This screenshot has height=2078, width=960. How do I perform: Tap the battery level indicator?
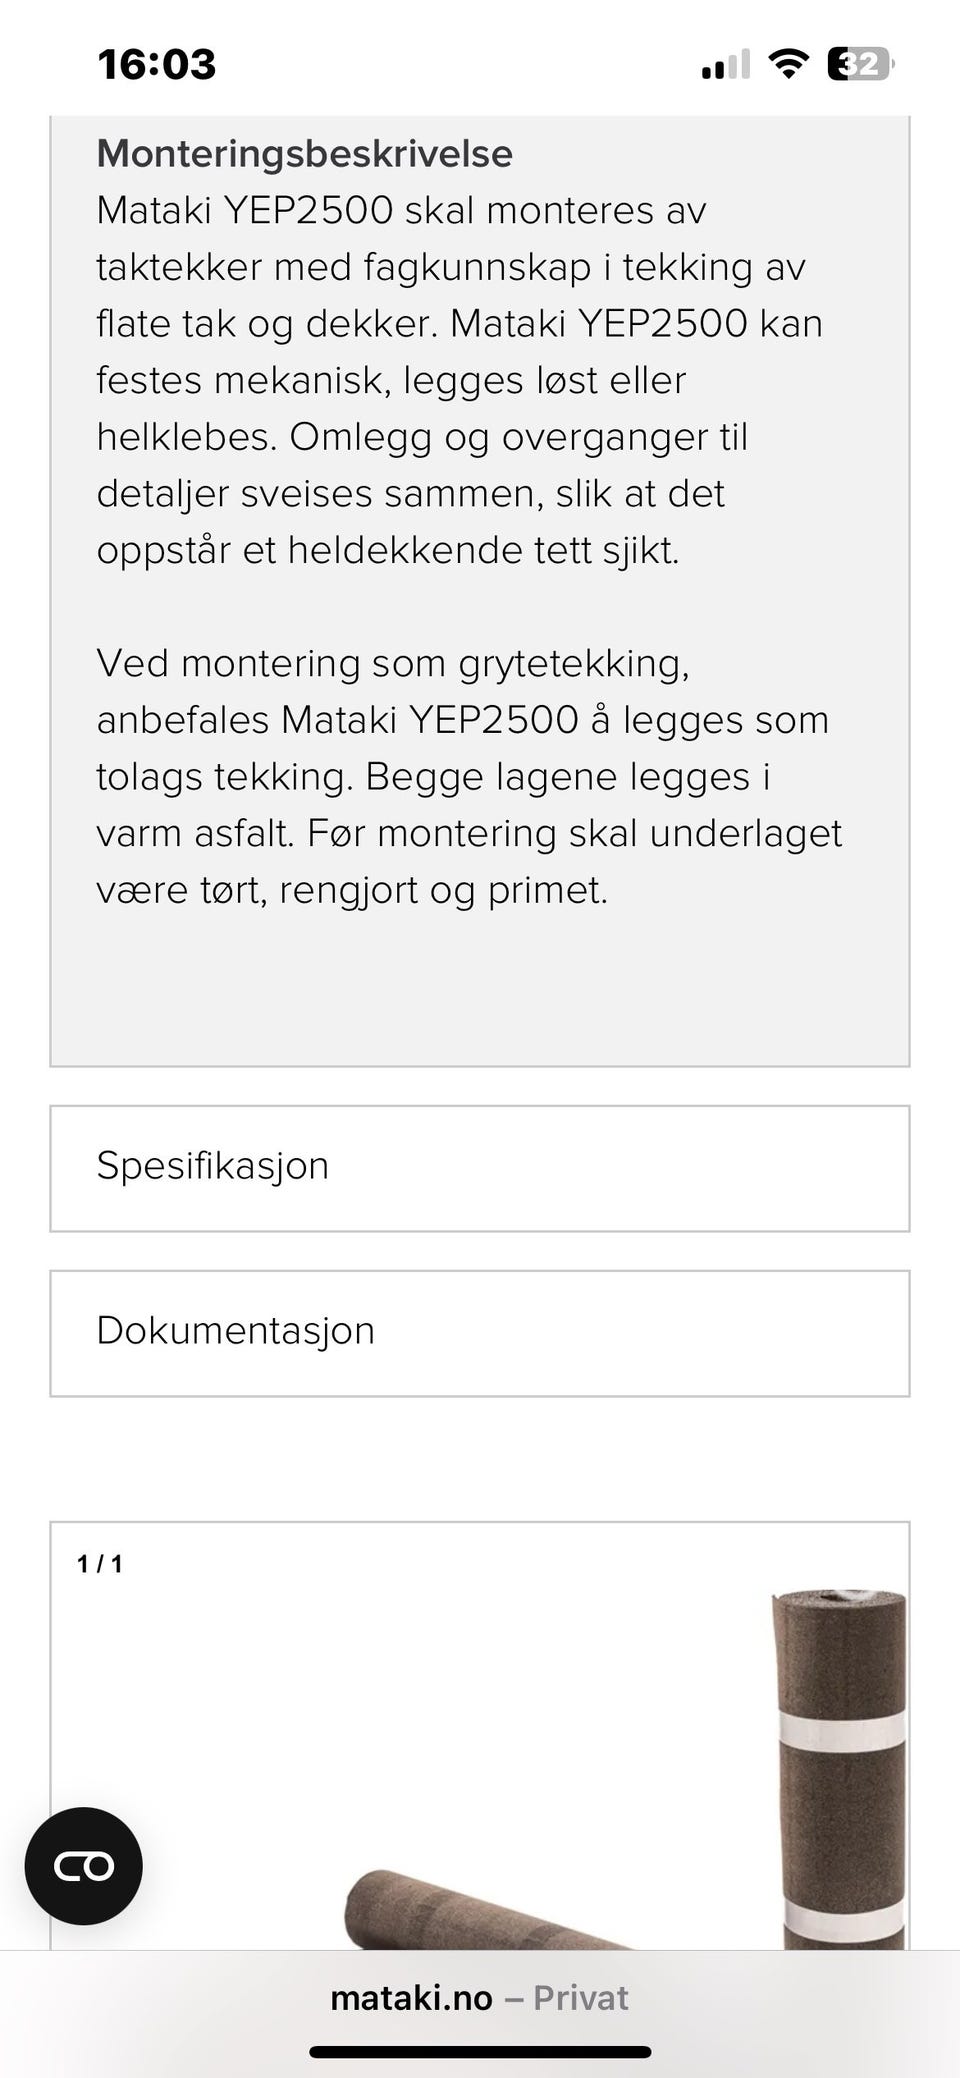tap(860, 65)
